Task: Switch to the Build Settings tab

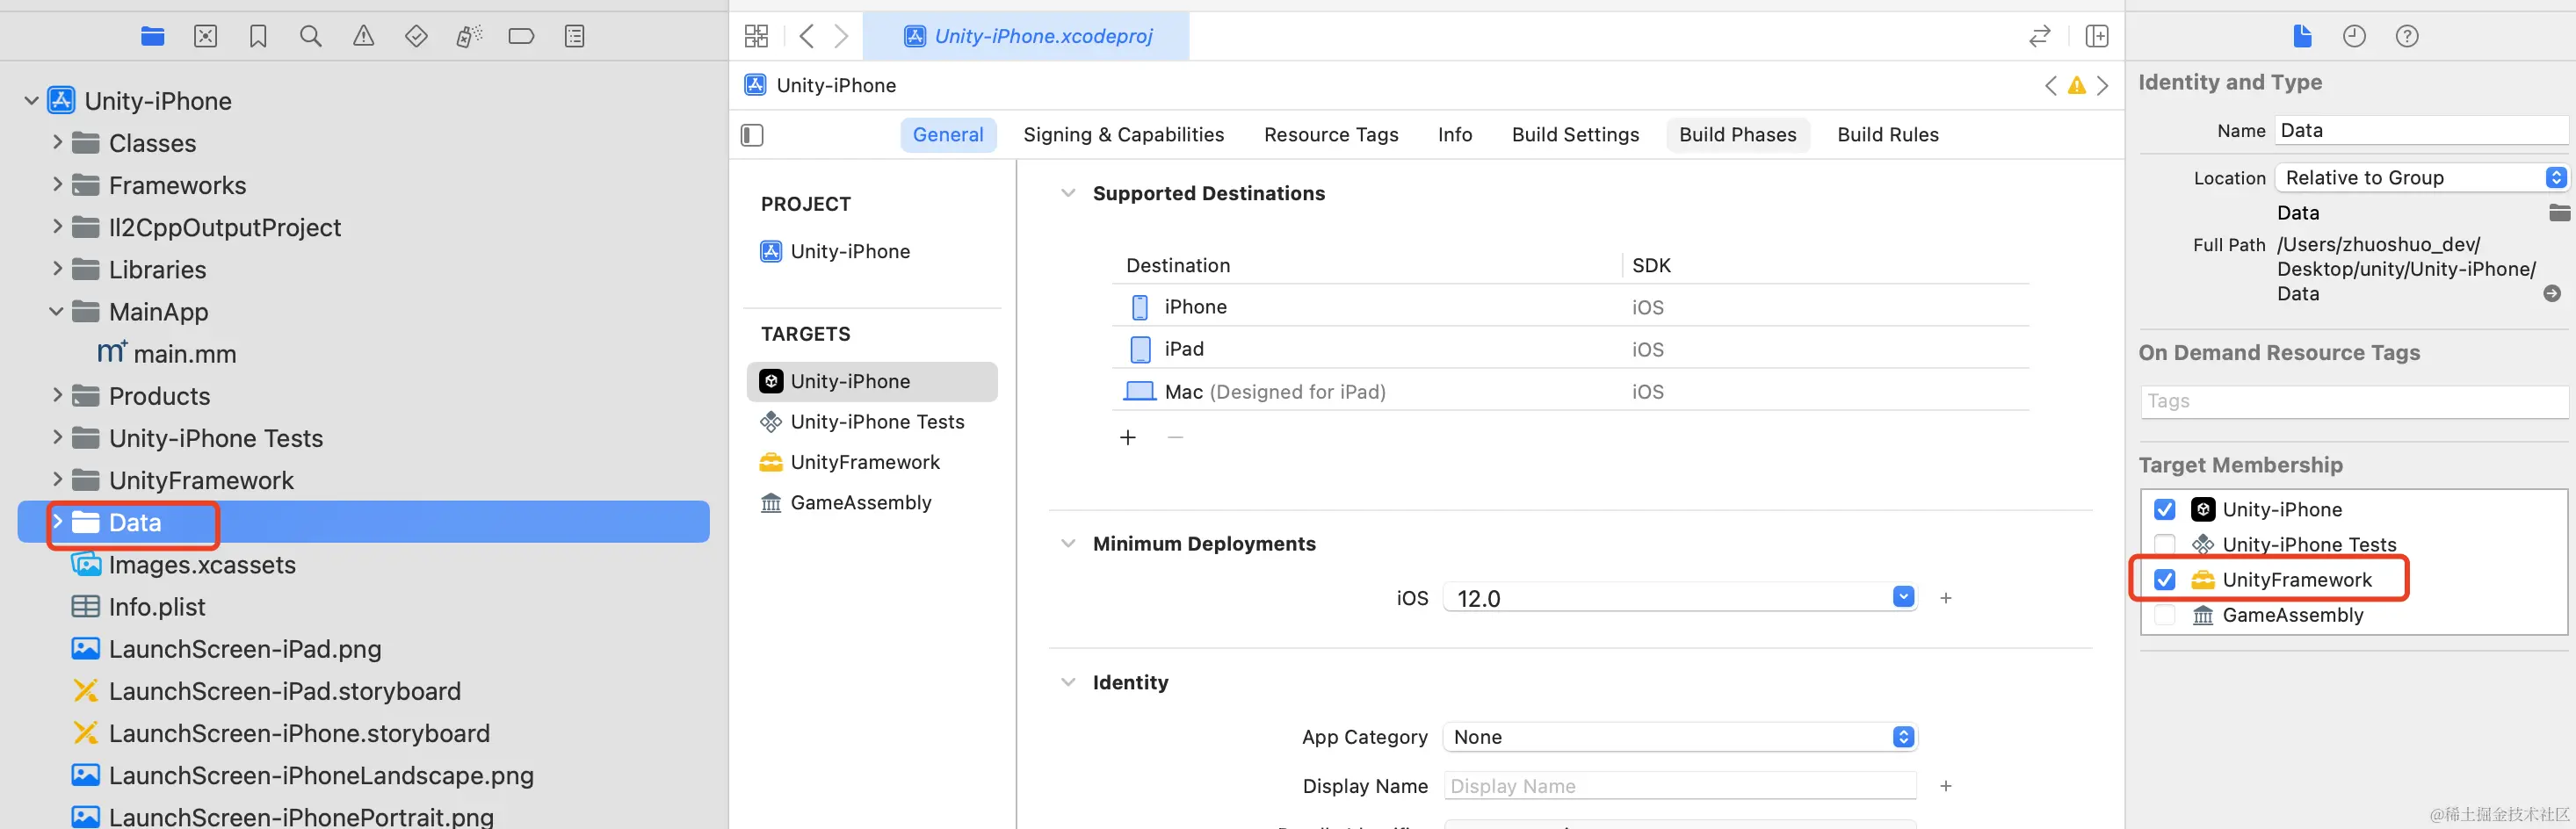Action: point(1575,135)
